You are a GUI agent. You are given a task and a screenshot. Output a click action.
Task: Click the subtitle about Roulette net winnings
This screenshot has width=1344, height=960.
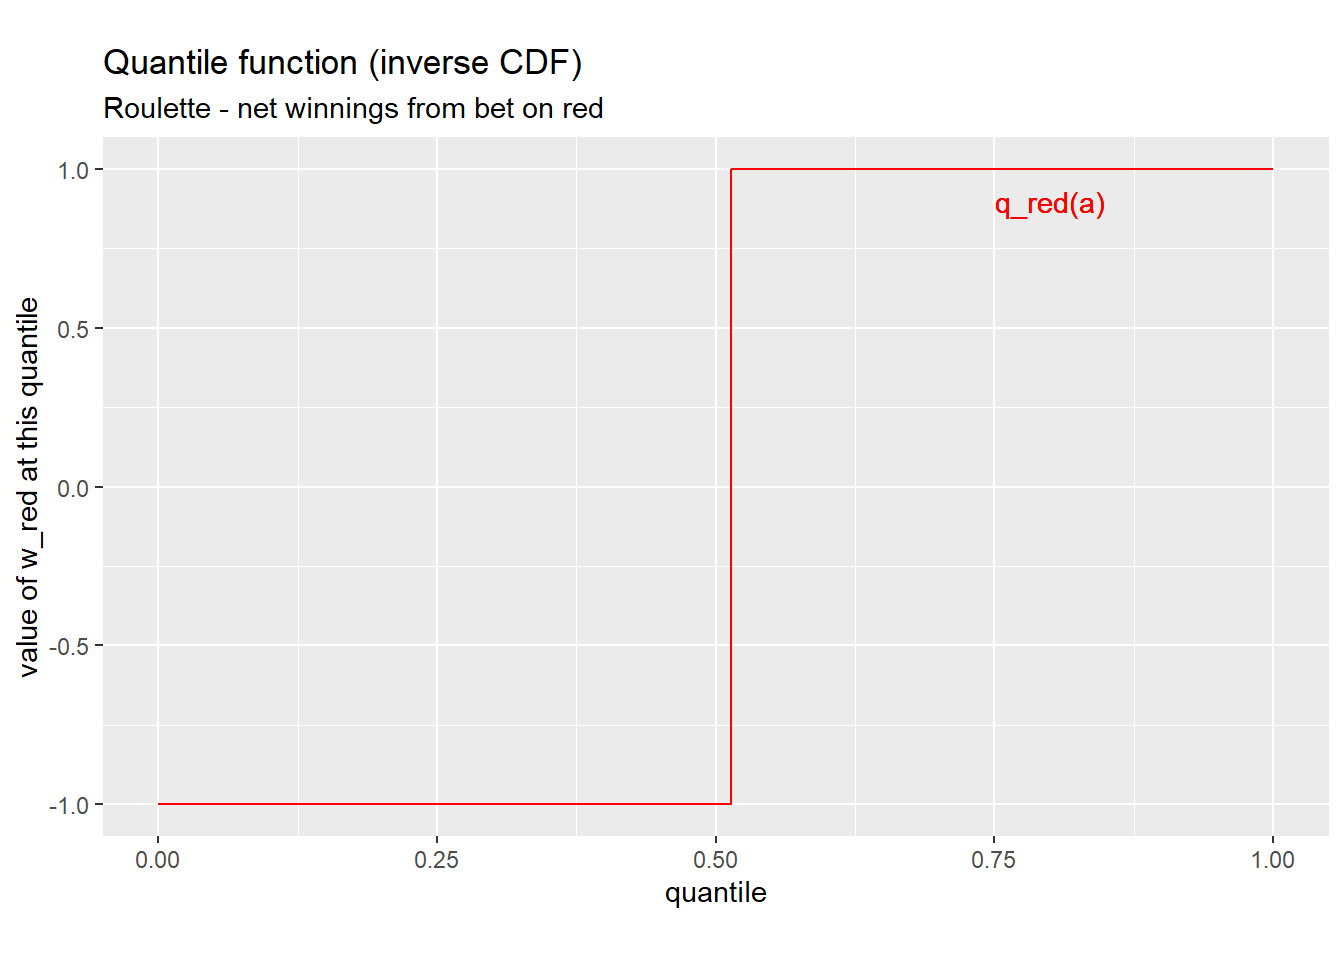click(x=353, y=108)
